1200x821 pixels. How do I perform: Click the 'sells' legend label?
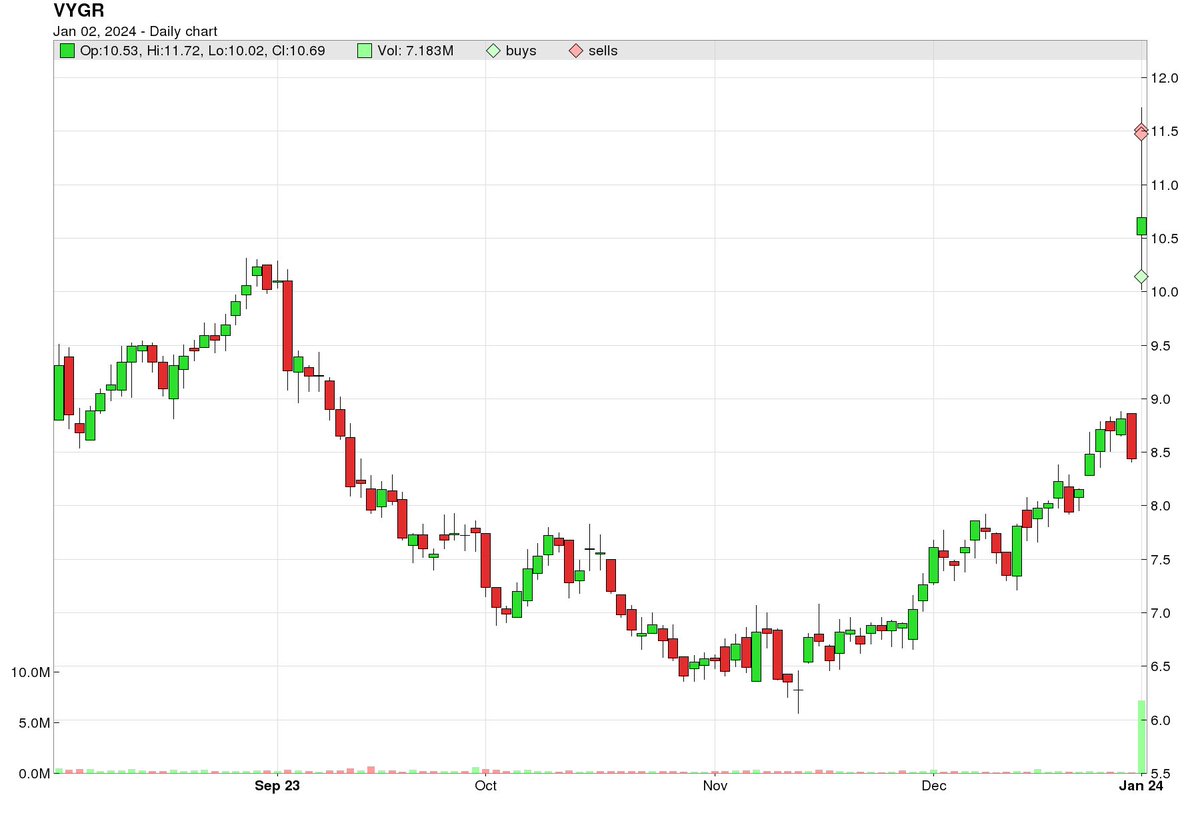pyautogui.click(x=602, y=50)
